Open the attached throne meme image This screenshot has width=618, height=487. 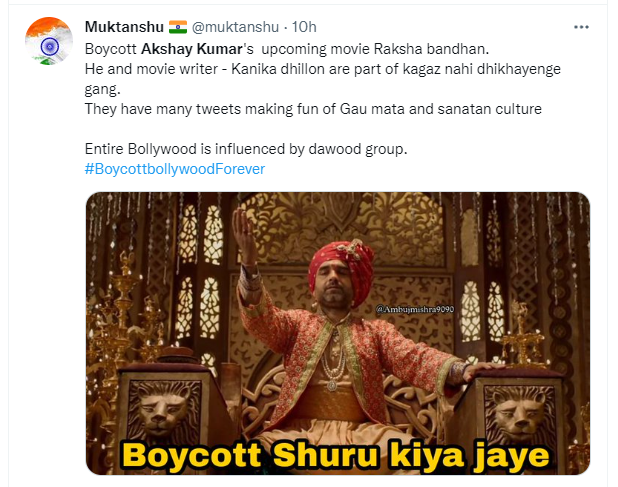click(x=338, y=333)
